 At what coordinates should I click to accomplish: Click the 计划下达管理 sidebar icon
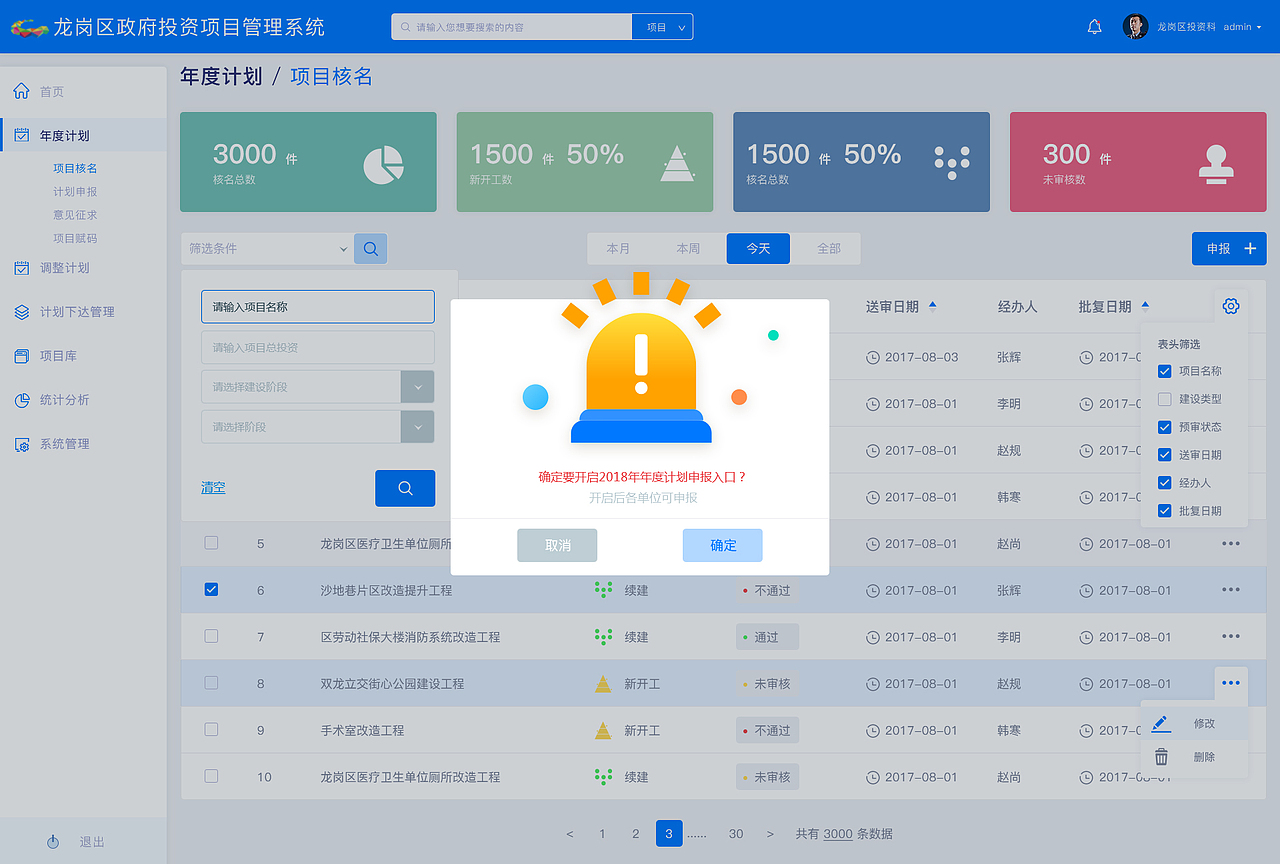pos(22,311)
